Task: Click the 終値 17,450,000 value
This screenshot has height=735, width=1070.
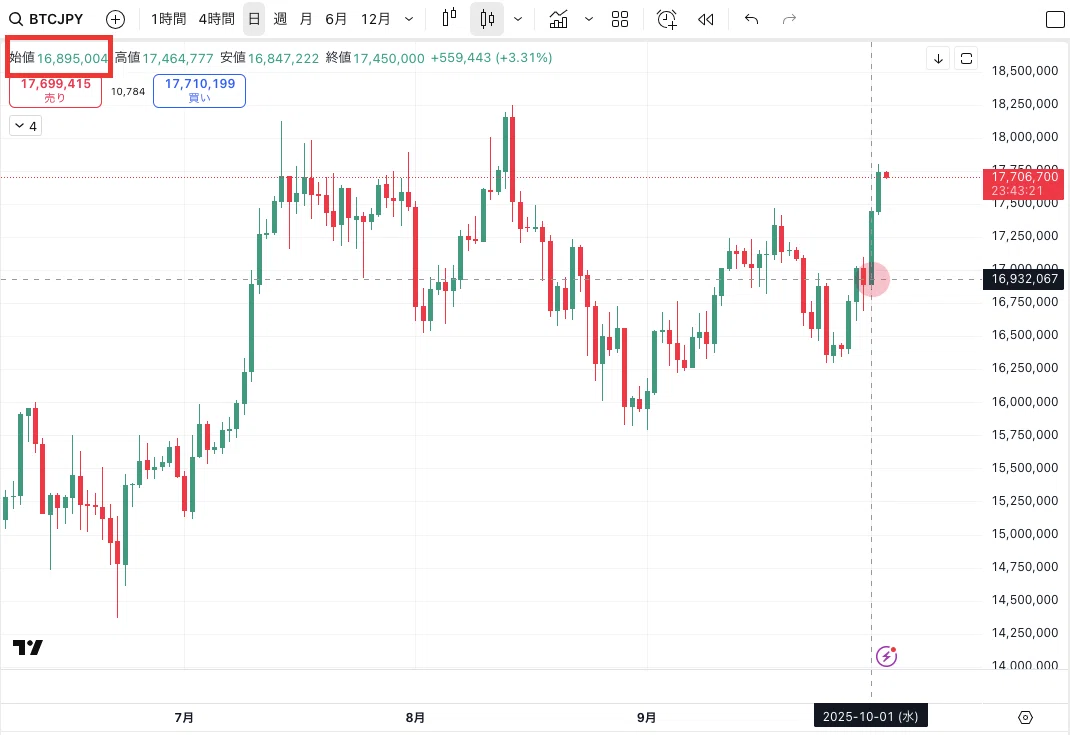Action: 388,58
